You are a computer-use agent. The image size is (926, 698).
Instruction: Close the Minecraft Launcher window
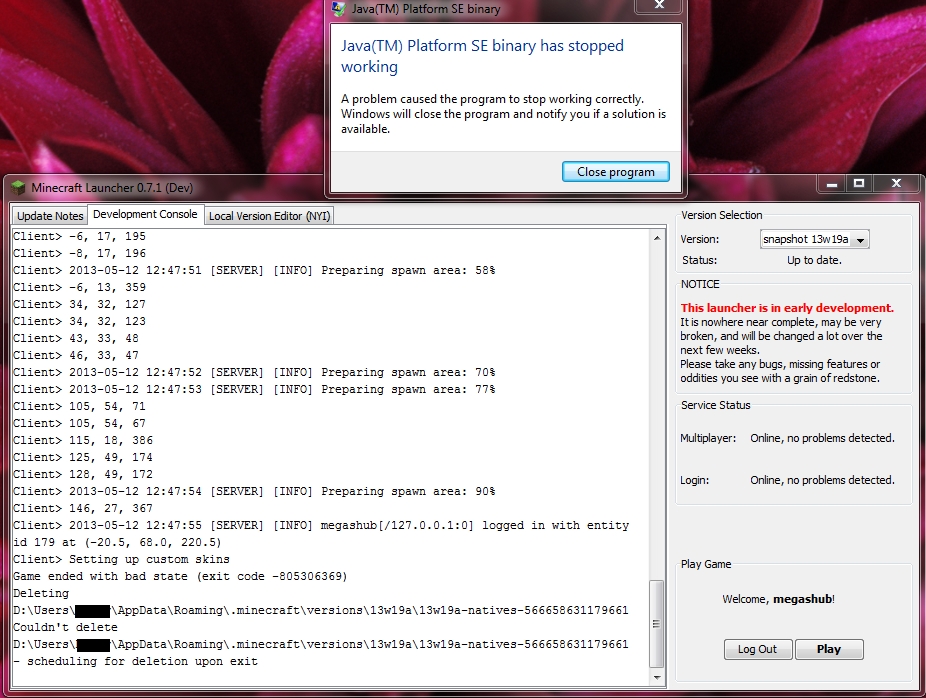[x=896, y=184]
